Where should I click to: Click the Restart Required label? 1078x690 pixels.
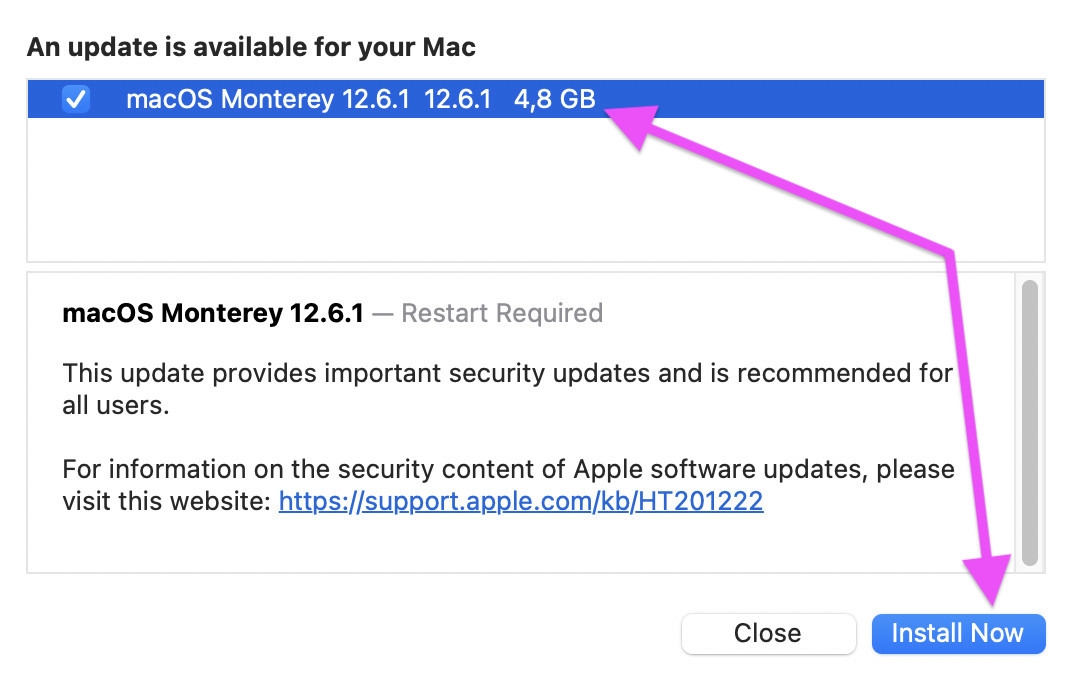tap(501, 313)
